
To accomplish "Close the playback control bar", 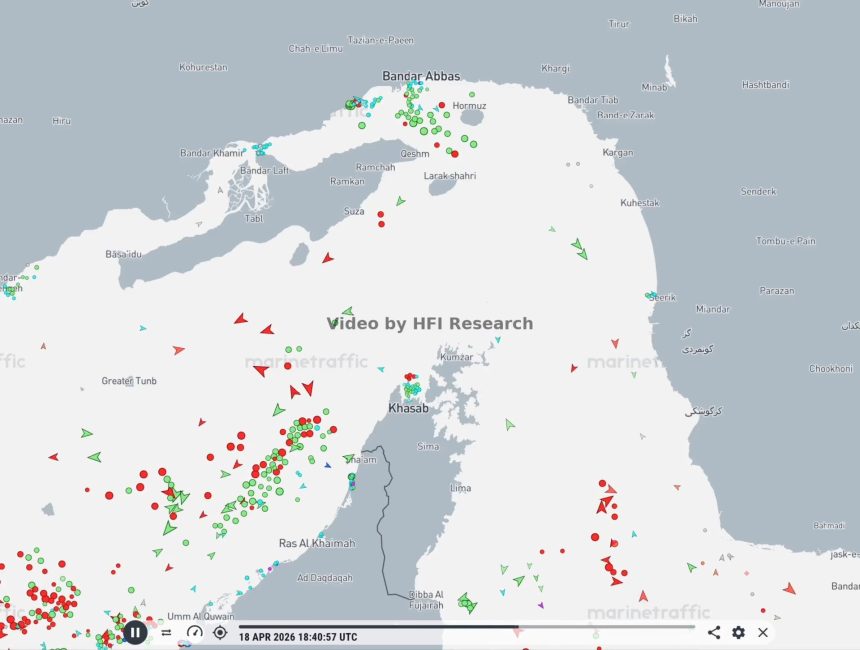I will point(763,632).
